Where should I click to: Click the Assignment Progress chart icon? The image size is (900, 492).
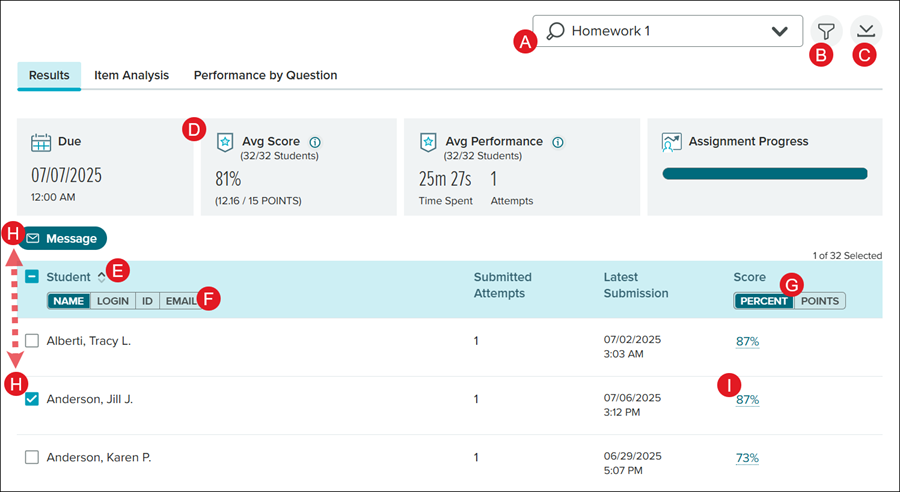[x=671, y=142]
